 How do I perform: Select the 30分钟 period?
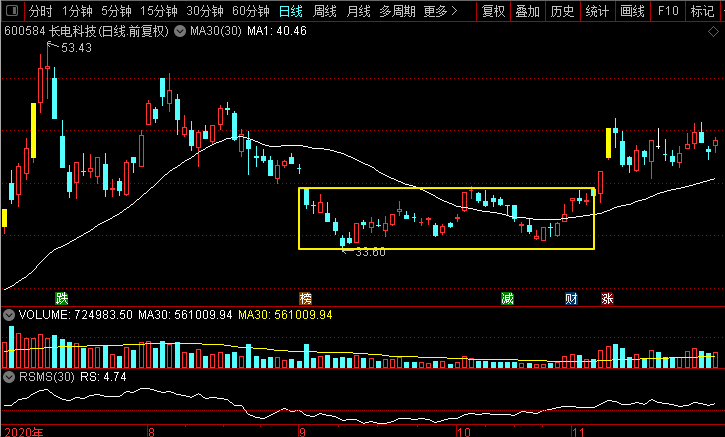pos(205,11)
